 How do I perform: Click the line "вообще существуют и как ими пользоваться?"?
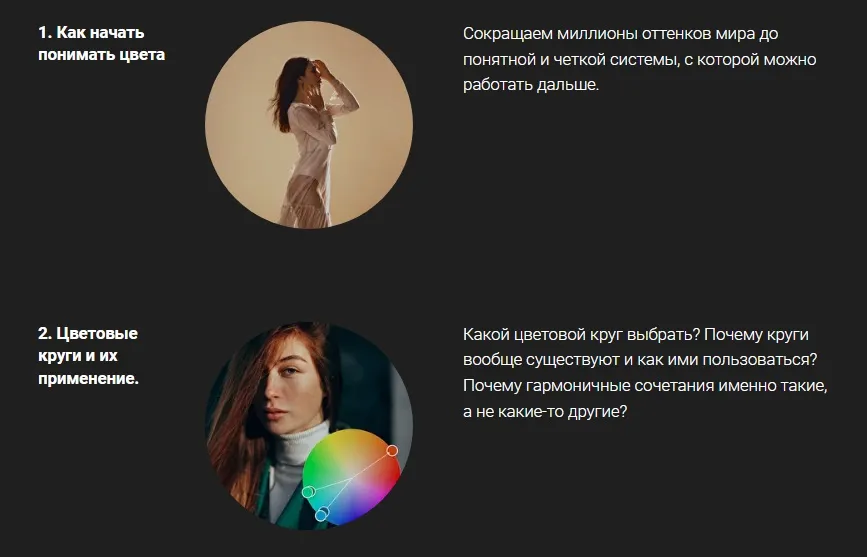click(x=640, y=360)
